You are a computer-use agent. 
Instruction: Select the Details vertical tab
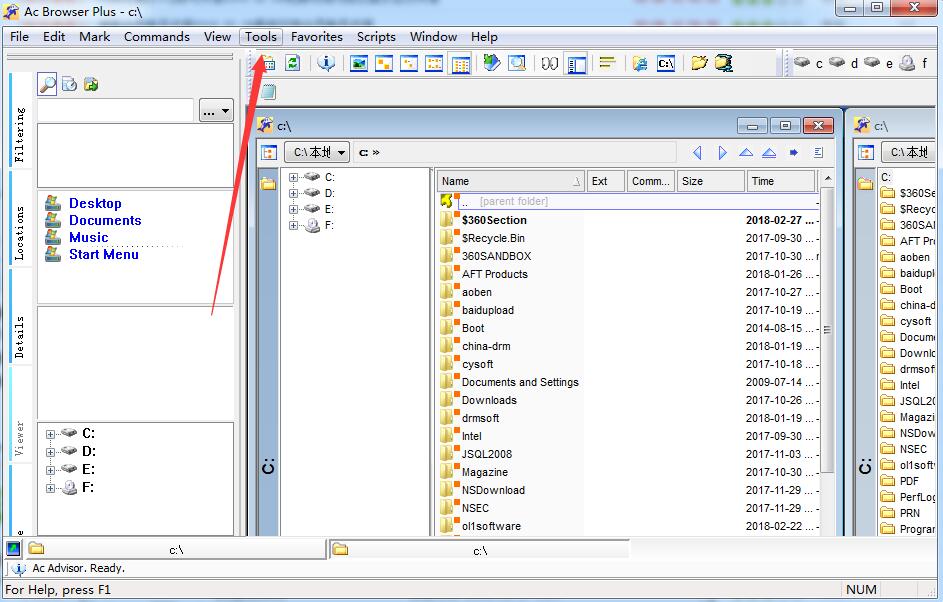click(x=20, y=317)
